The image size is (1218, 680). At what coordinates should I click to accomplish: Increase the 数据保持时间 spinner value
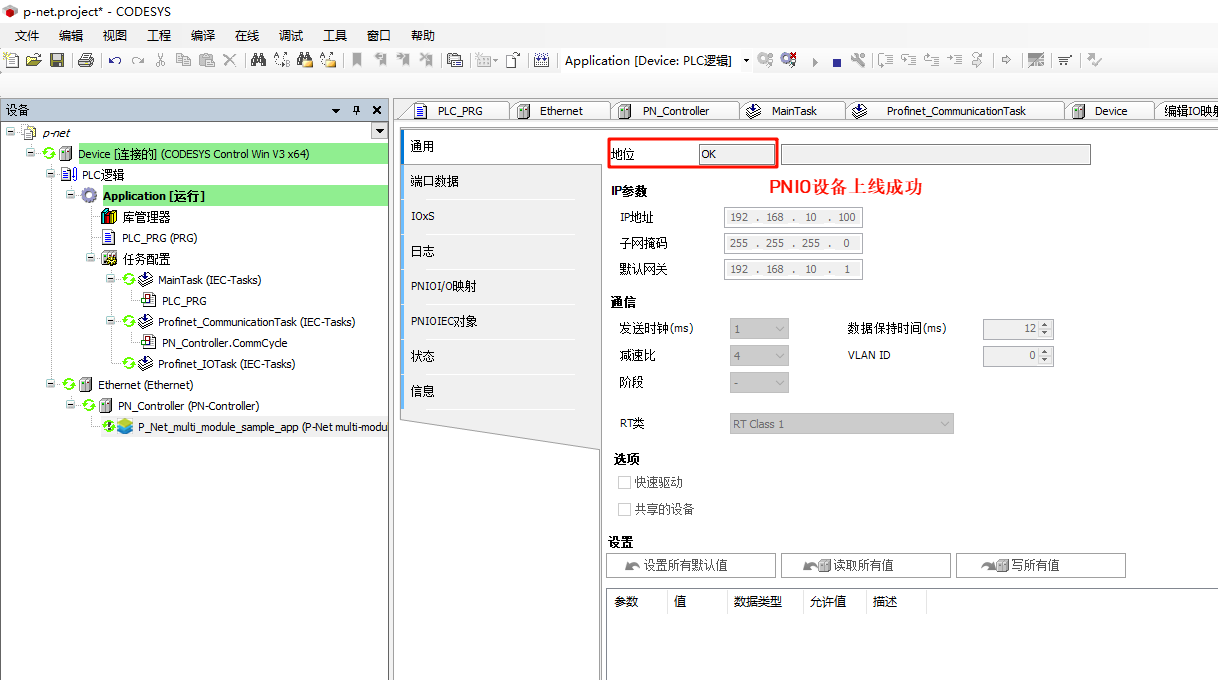pos(1045,324)
